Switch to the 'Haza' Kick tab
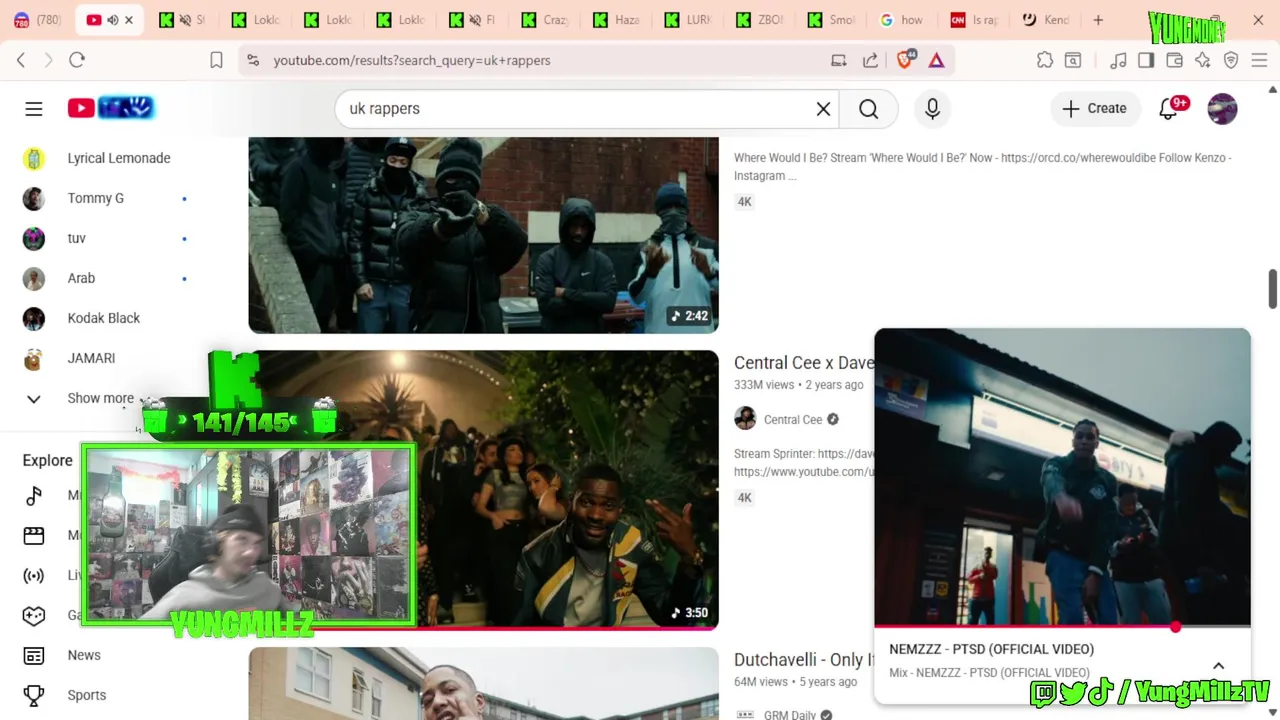1280x720 pixels. point(617,20)
